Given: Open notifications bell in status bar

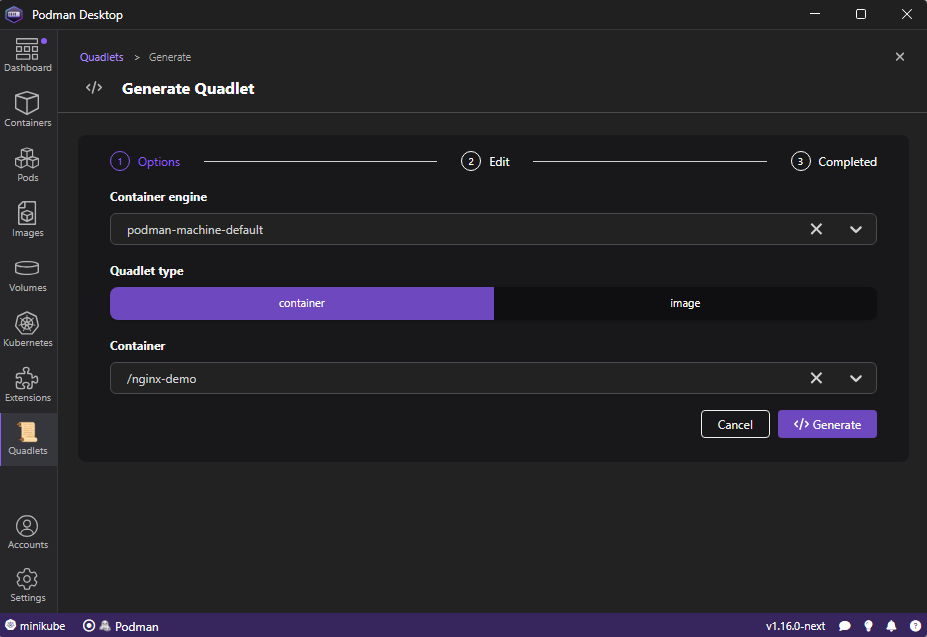Looking at the screenshot, I should coord(891,626).
